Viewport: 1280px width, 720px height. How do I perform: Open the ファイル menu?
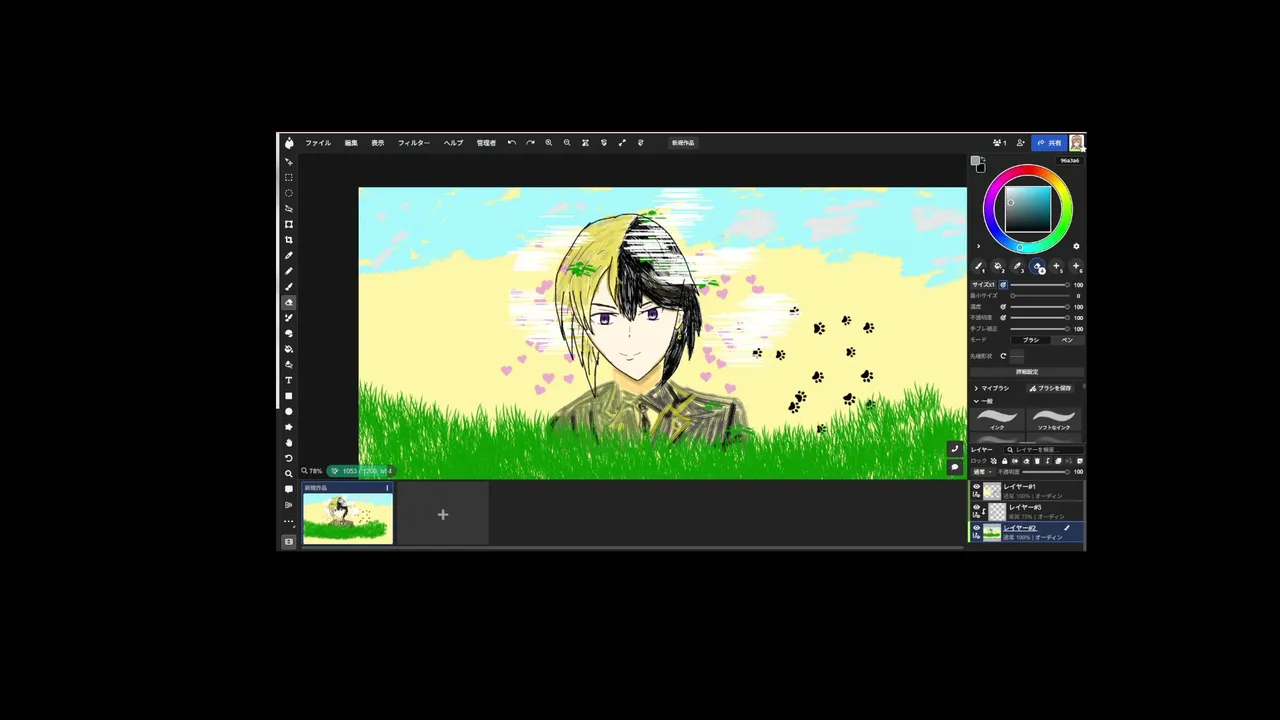(318, 142)
